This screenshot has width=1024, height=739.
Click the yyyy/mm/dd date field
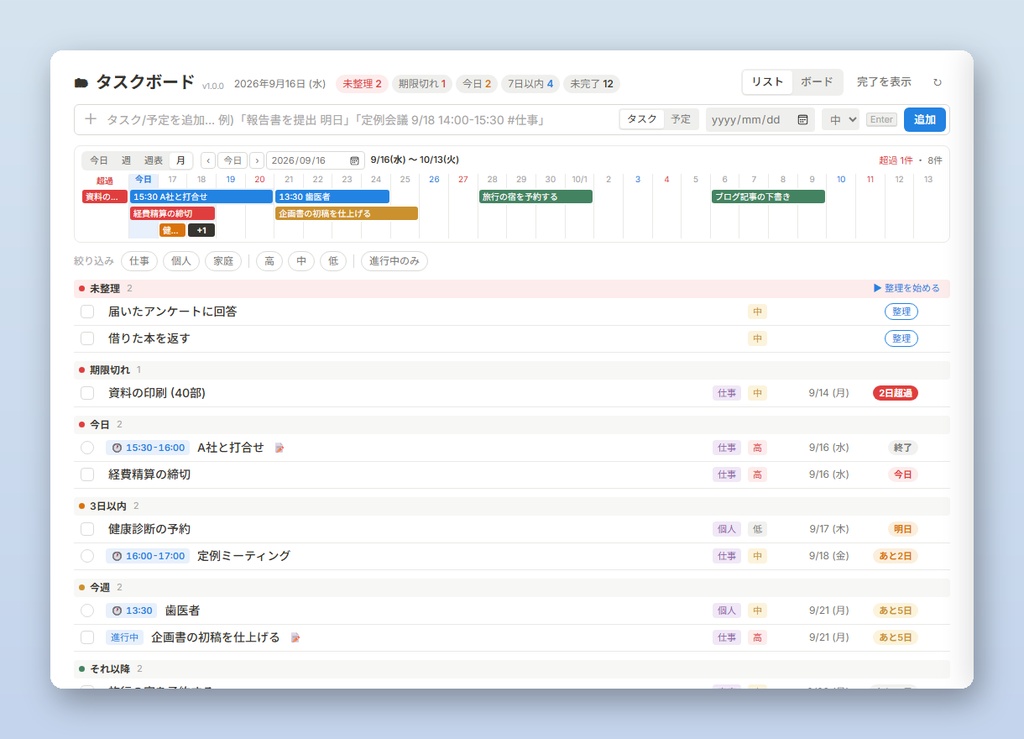point(760,119)
